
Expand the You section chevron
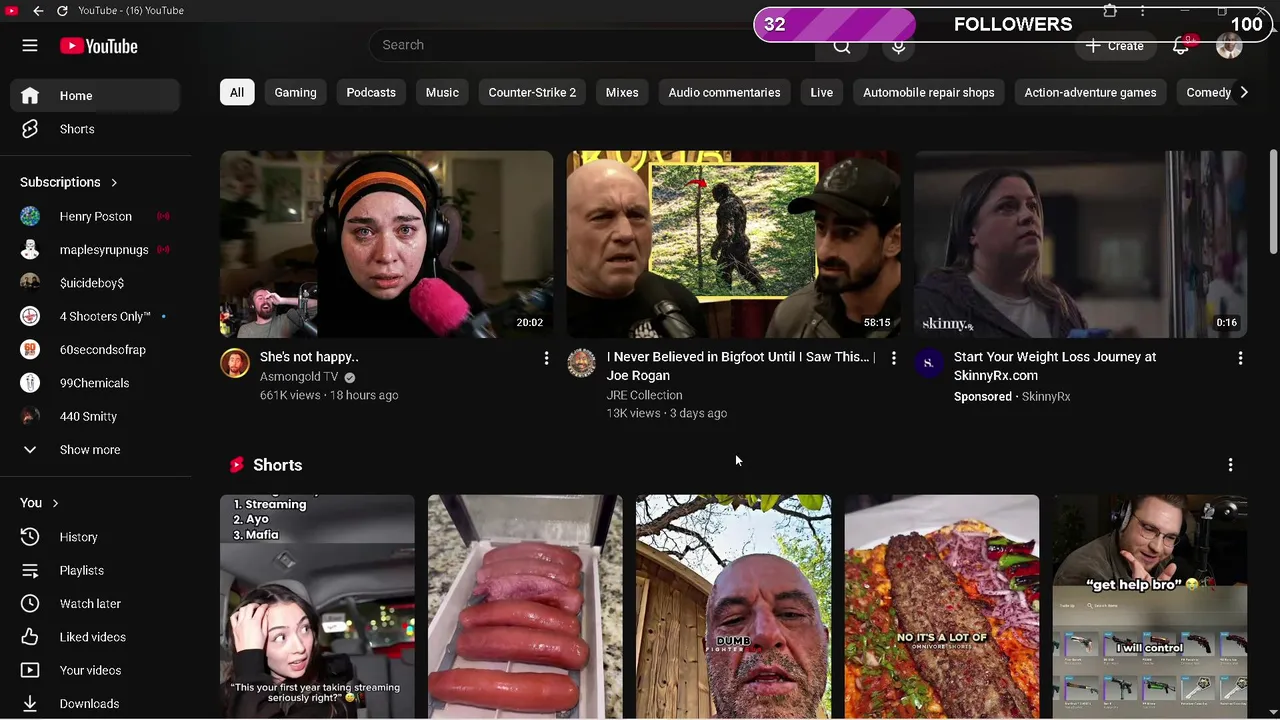(x=55, y=503)
